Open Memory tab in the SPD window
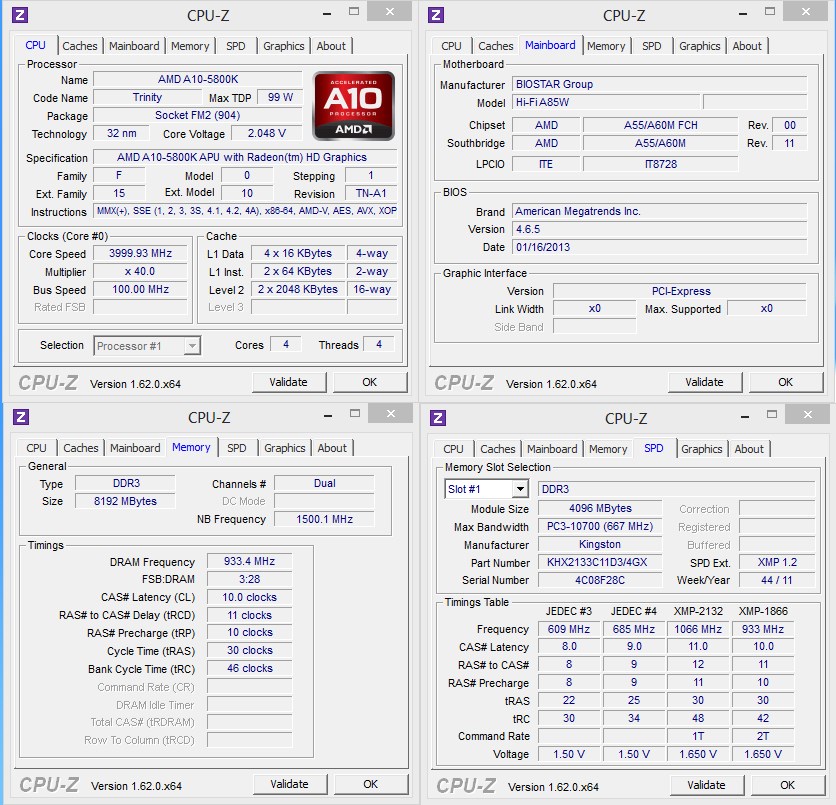This screenshot has width=836, height=805. [608, 449]
